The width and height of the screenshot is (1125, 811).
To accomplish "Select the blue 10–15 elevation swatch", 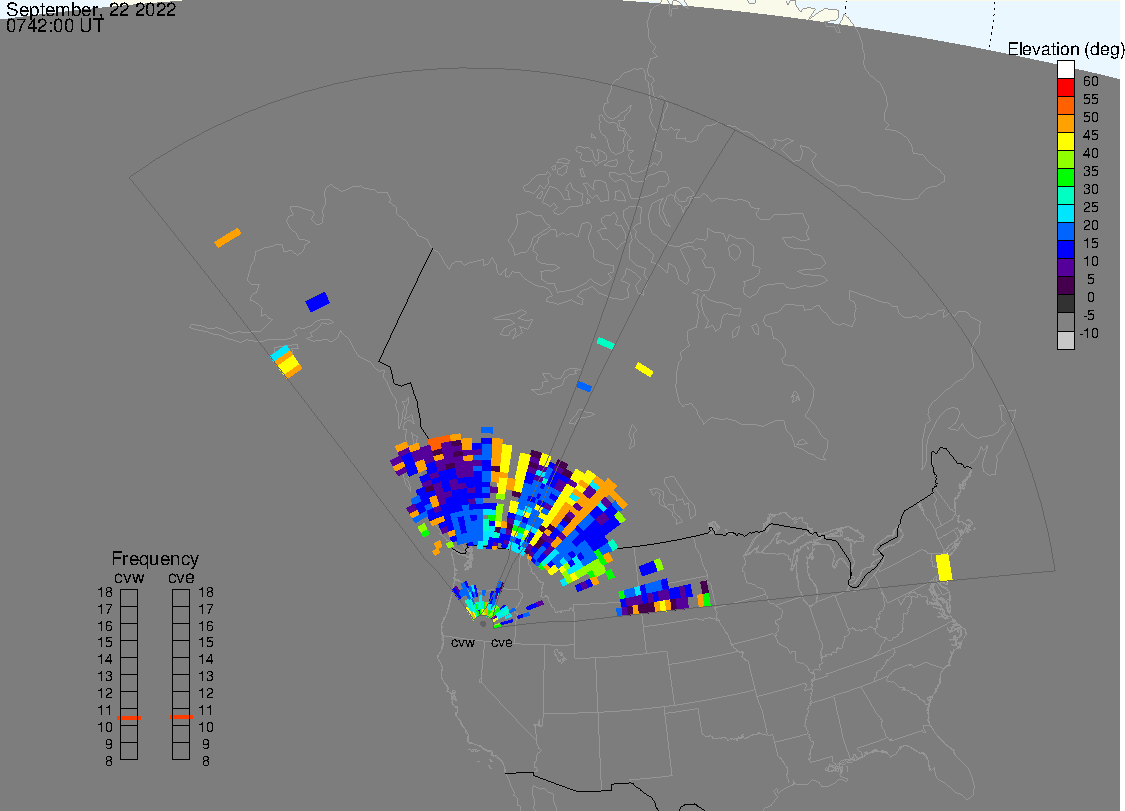I will 1065,250.
